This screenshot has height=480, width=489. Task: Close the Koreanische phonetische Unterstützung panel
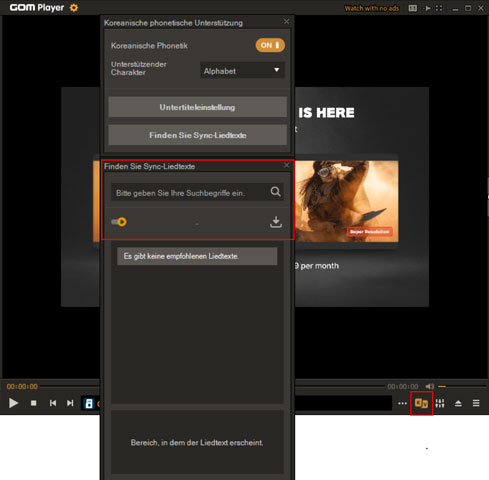(286, 21)
